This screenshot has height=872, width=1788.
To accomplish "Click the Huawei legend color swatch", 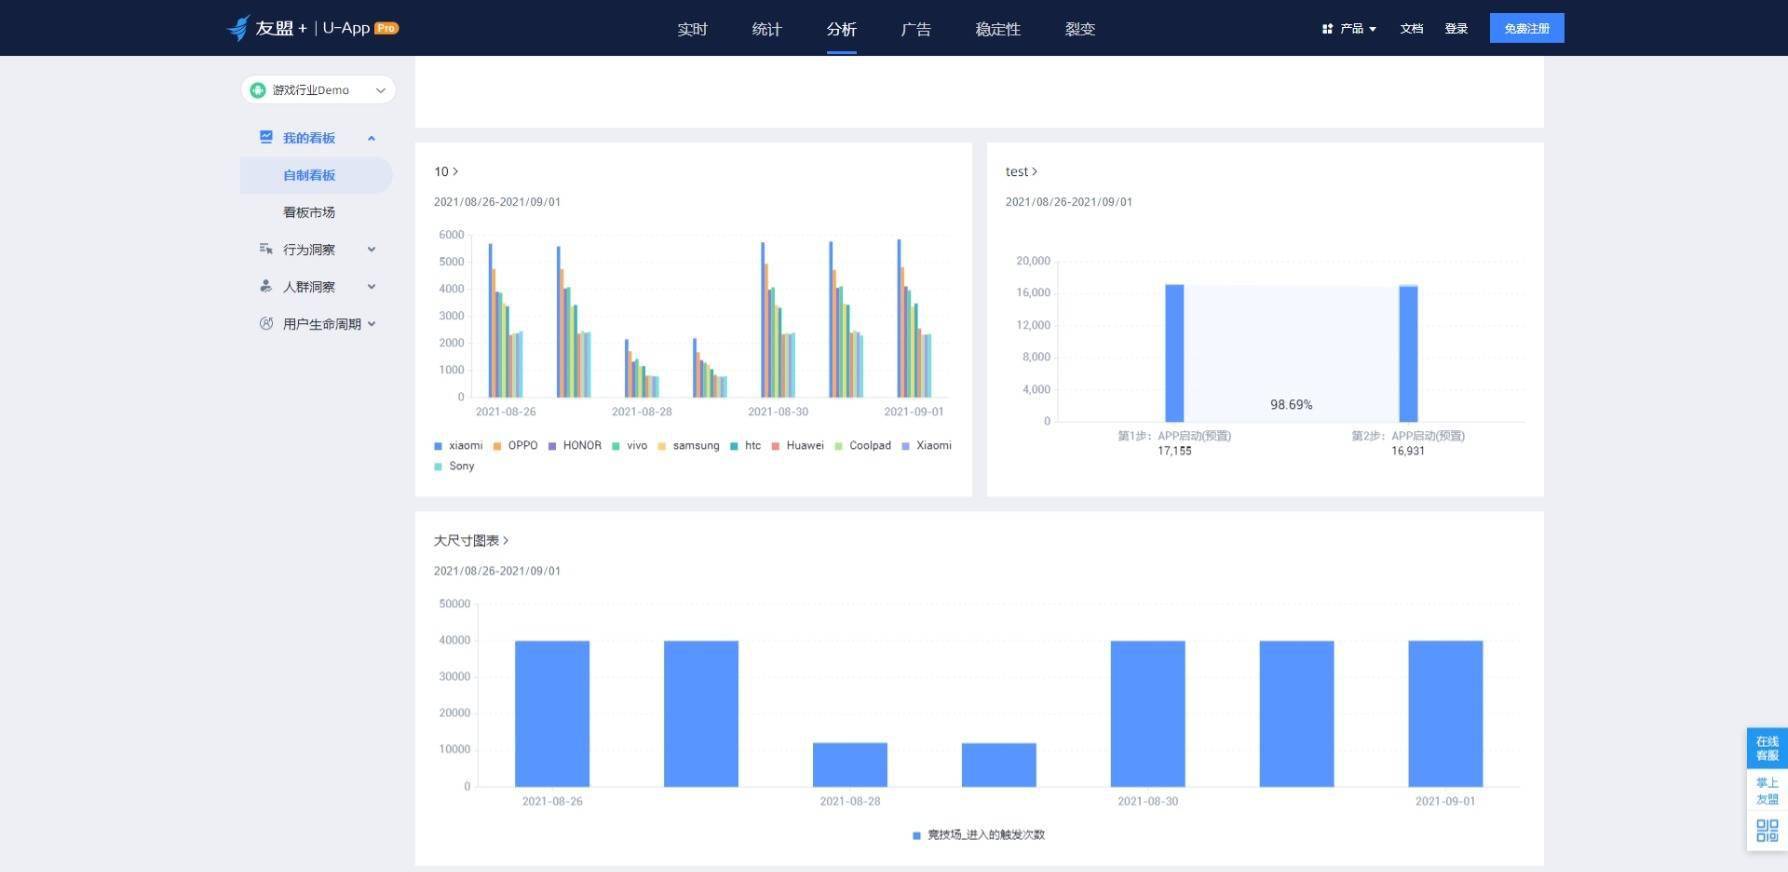I will point(775,446).
